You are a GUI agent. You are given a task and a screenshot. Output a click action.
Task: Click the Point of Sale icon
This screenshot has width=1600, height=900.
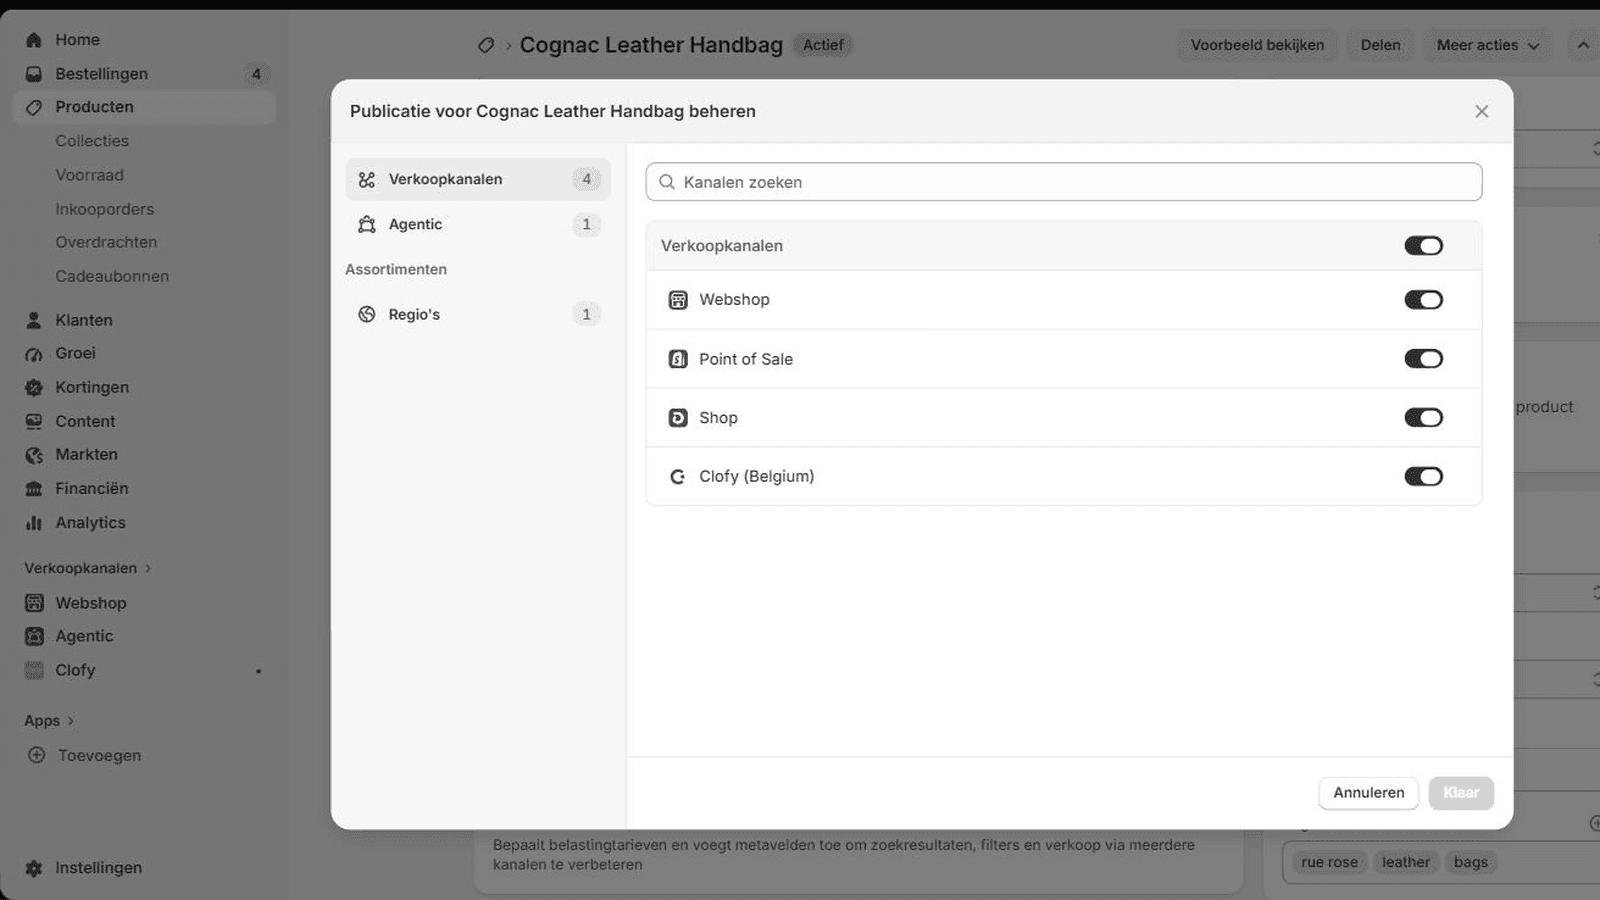point(678,359)
